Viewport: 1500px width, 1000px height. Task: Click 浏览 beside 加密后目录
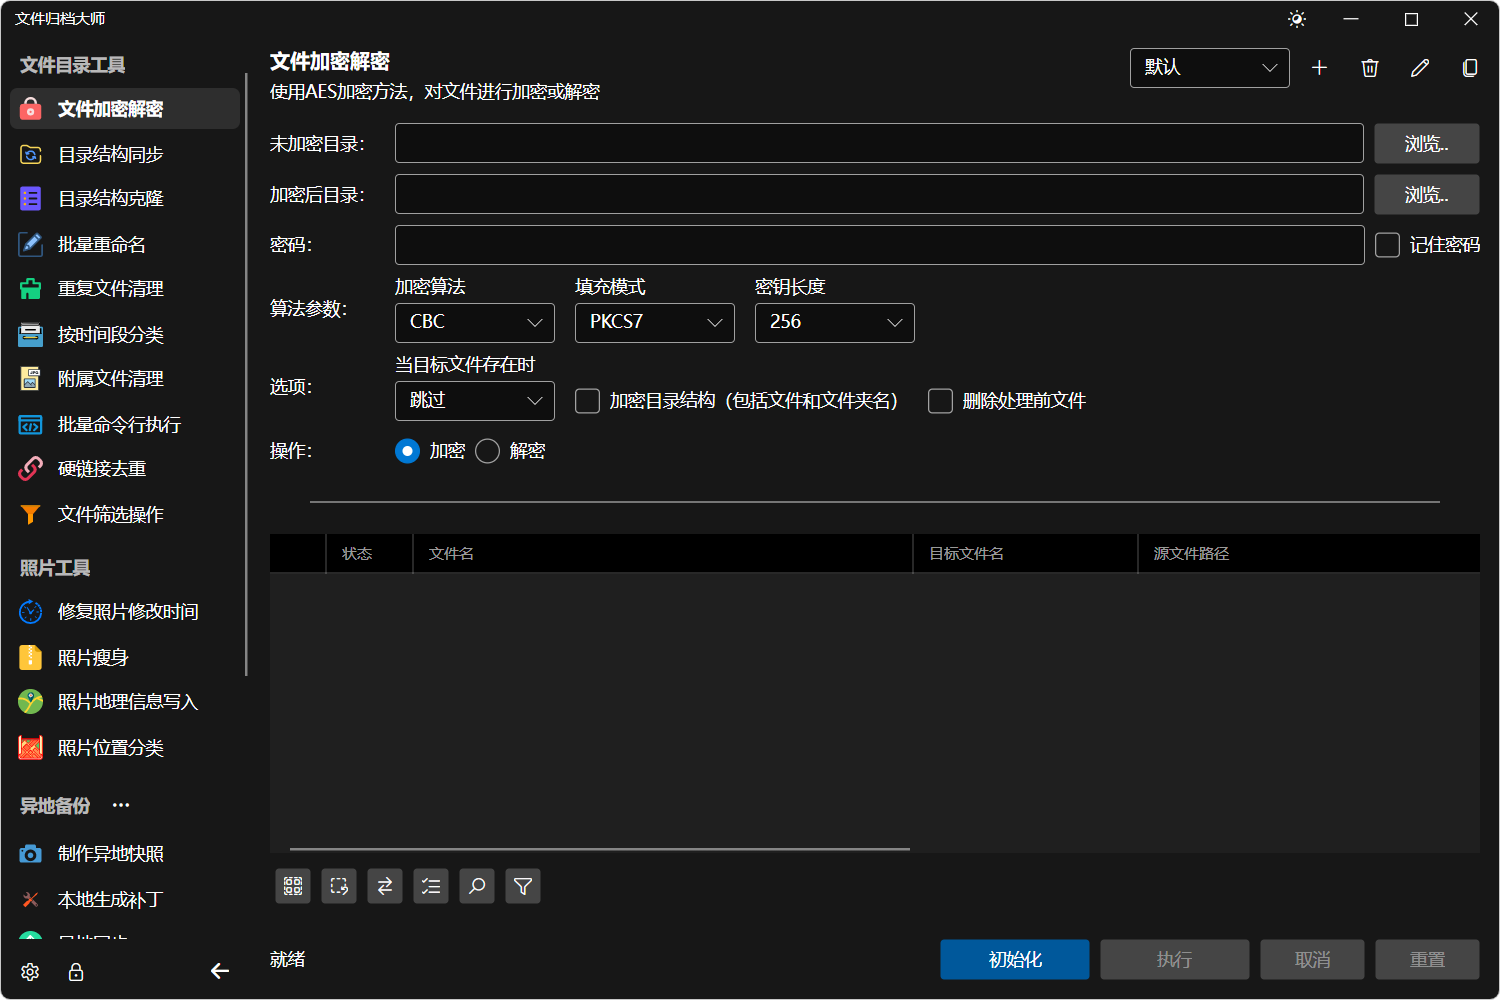(1427, 194)
